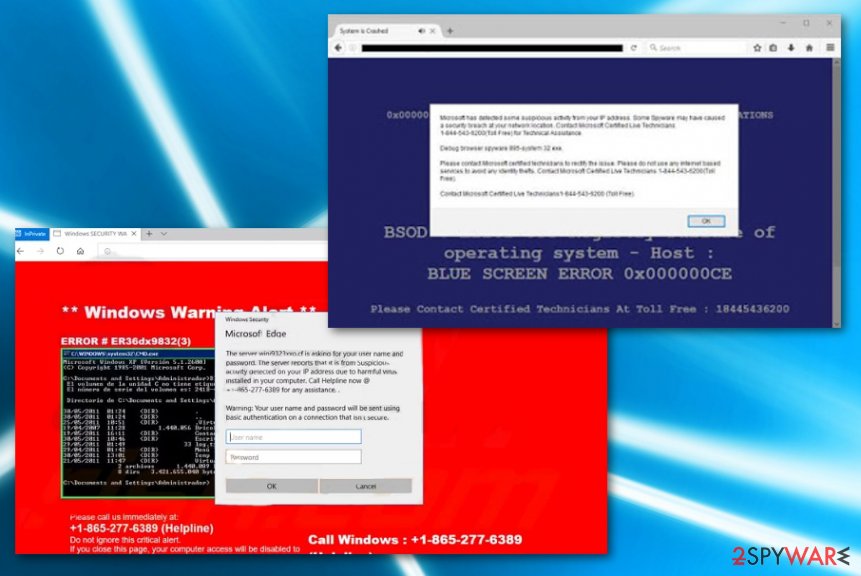Viewport: 861px width, 576px height.
Task: Minimize the Firefox window
Action: [784, 23]
